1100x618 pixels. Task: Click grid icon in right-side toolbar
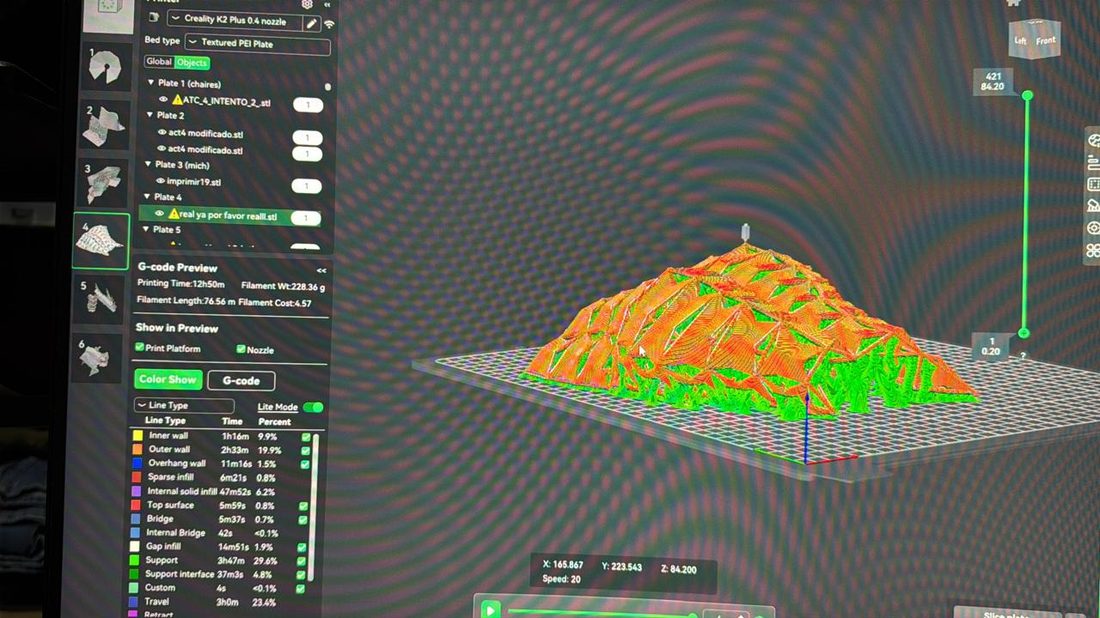1093,184
